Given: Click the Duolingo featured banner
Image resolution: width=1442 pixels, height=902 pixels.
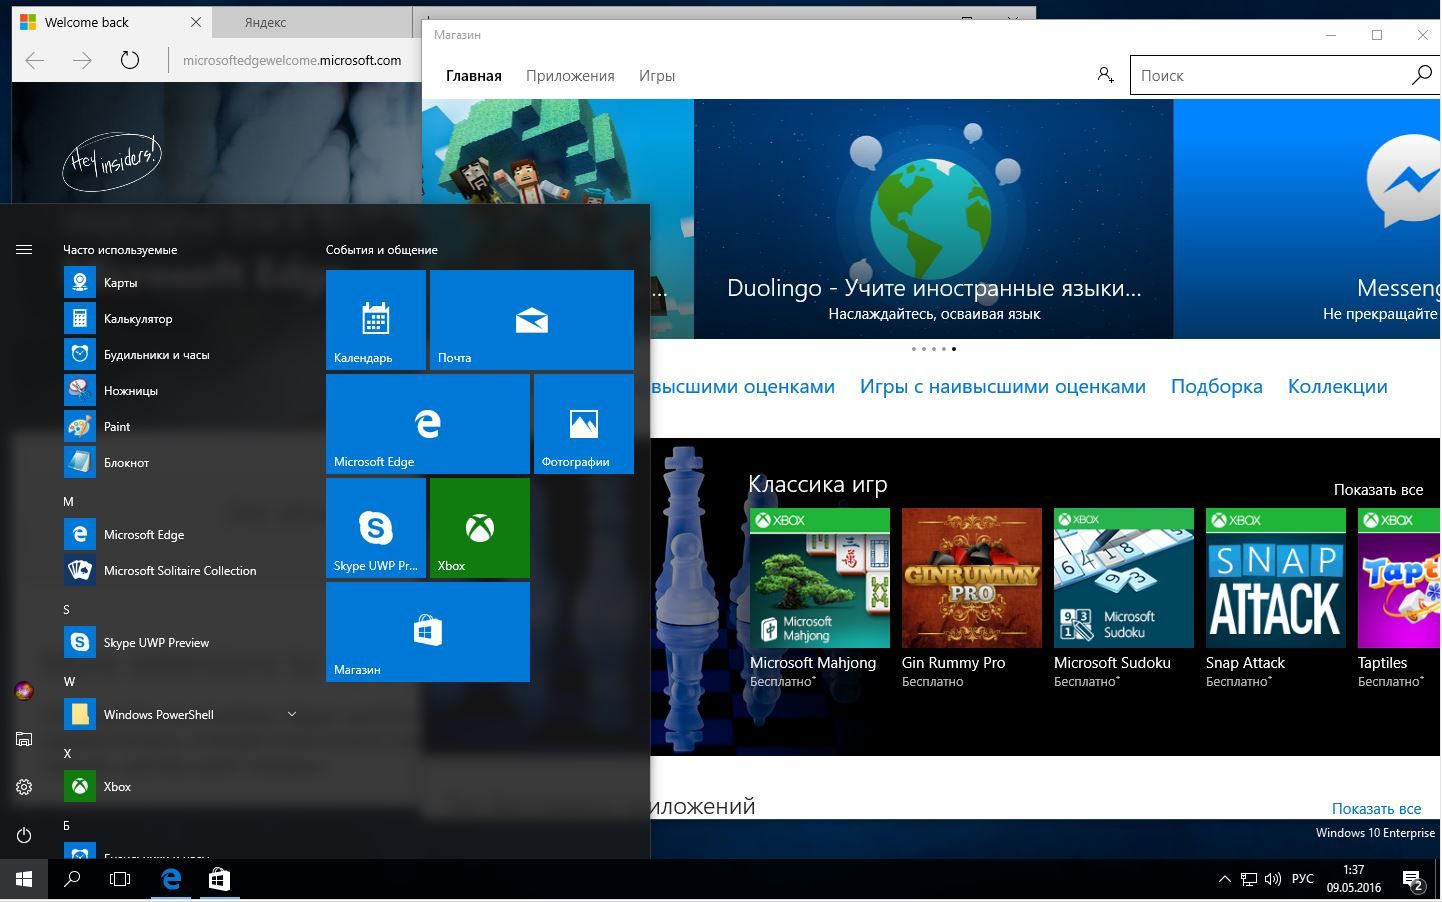Looking at the screenshot, I should pyautogui.click(x=934, y=219).
